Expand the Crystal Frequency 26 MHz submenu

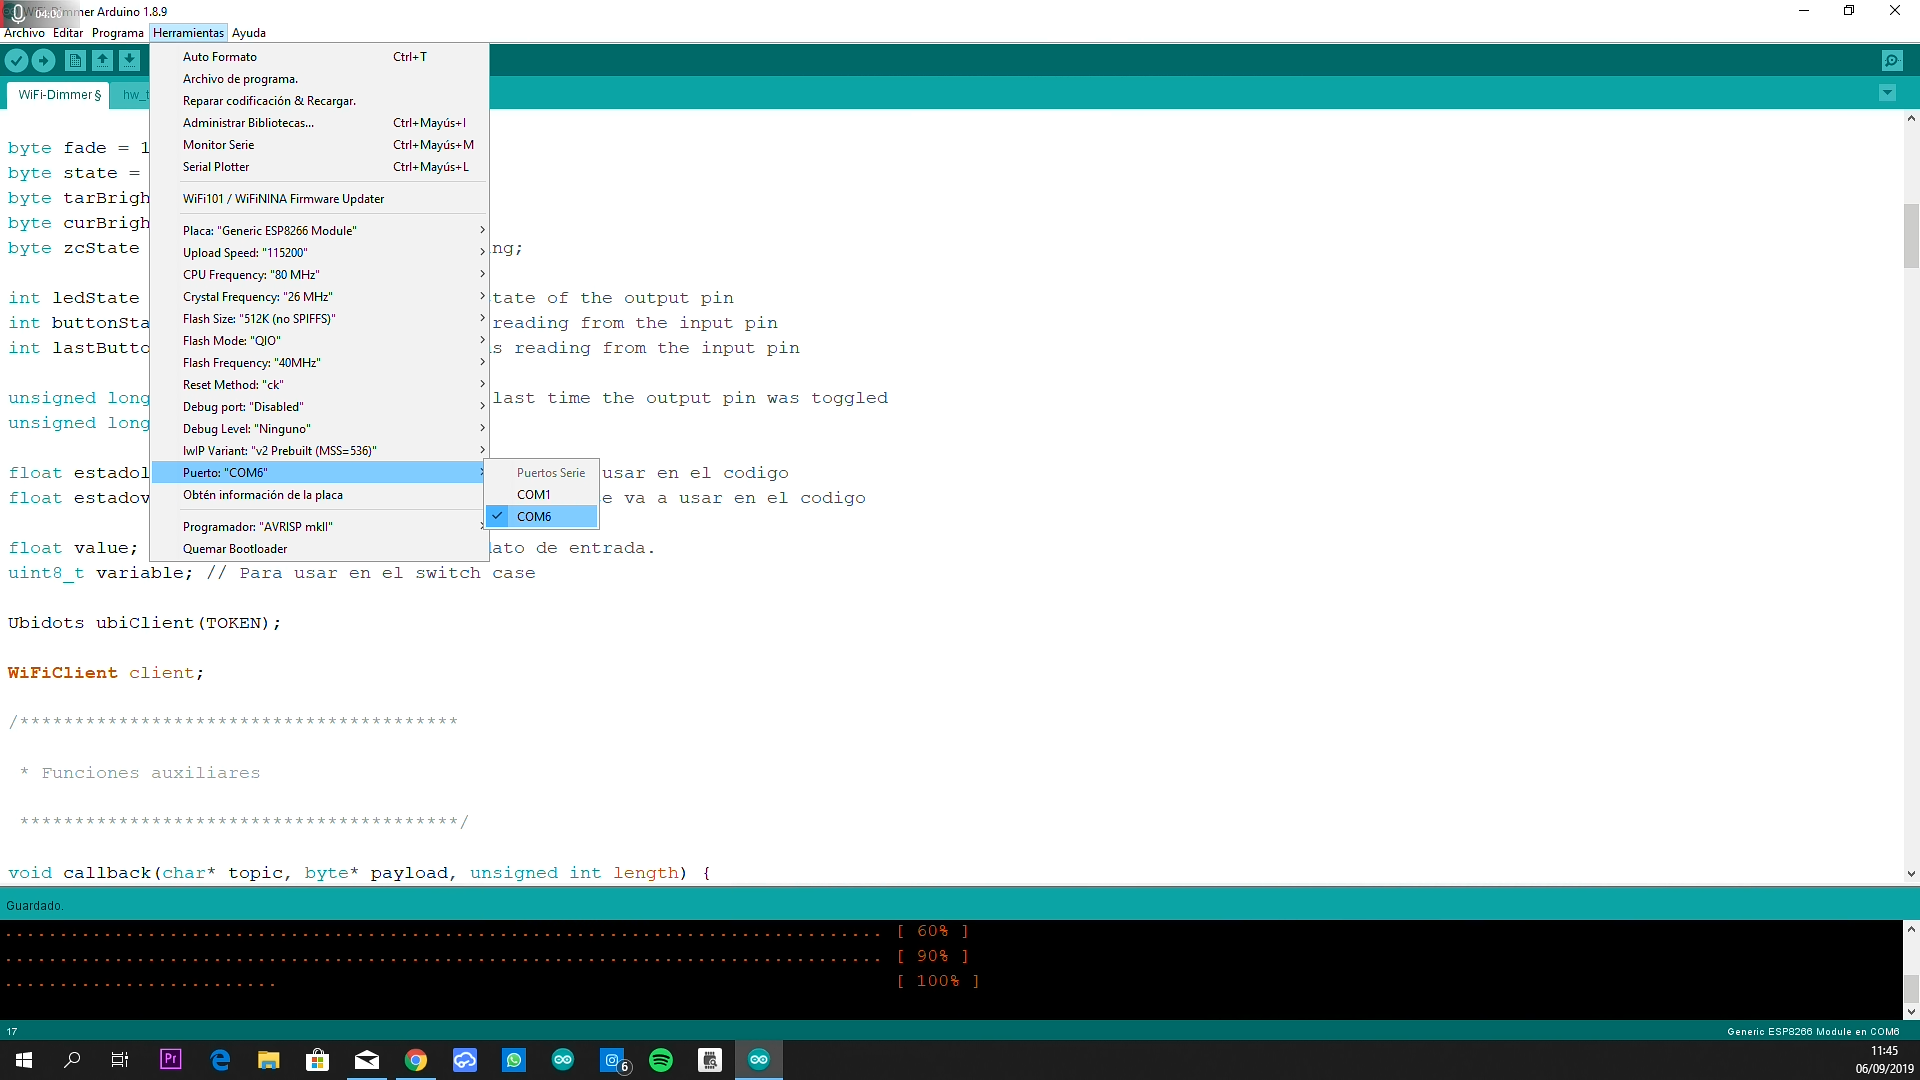pyautogui.click(x=319, y=297)
